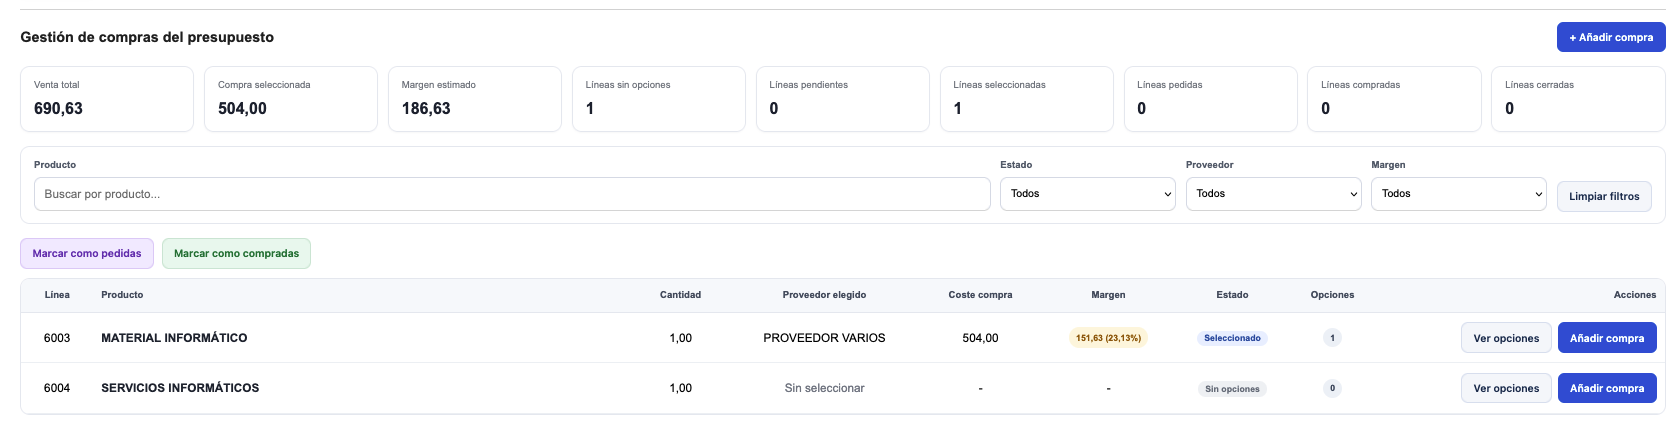This screenshot has height=437, width=1679.
Task: Click 'Marcar como pedidas' button
Action: tap(87, 254)
